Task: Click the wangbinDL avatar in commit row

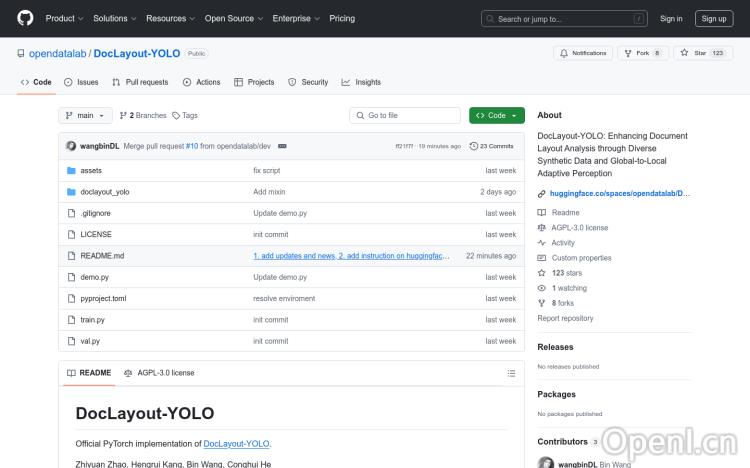Action: tap(71, 146)
